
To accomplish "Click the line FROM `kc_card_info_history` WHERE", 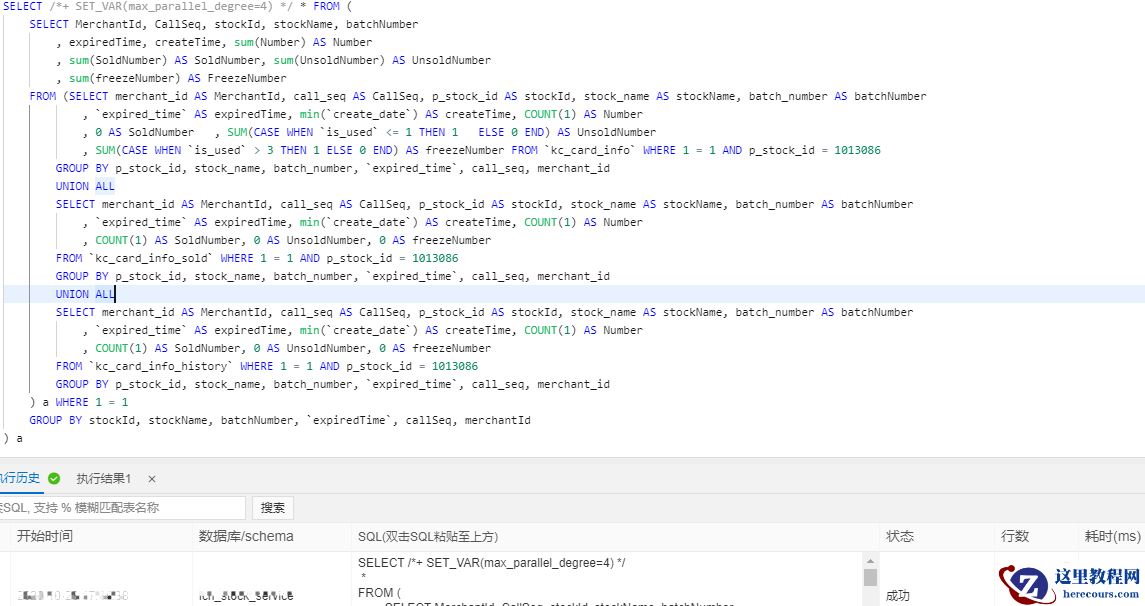I will click(x=267, y=367).
